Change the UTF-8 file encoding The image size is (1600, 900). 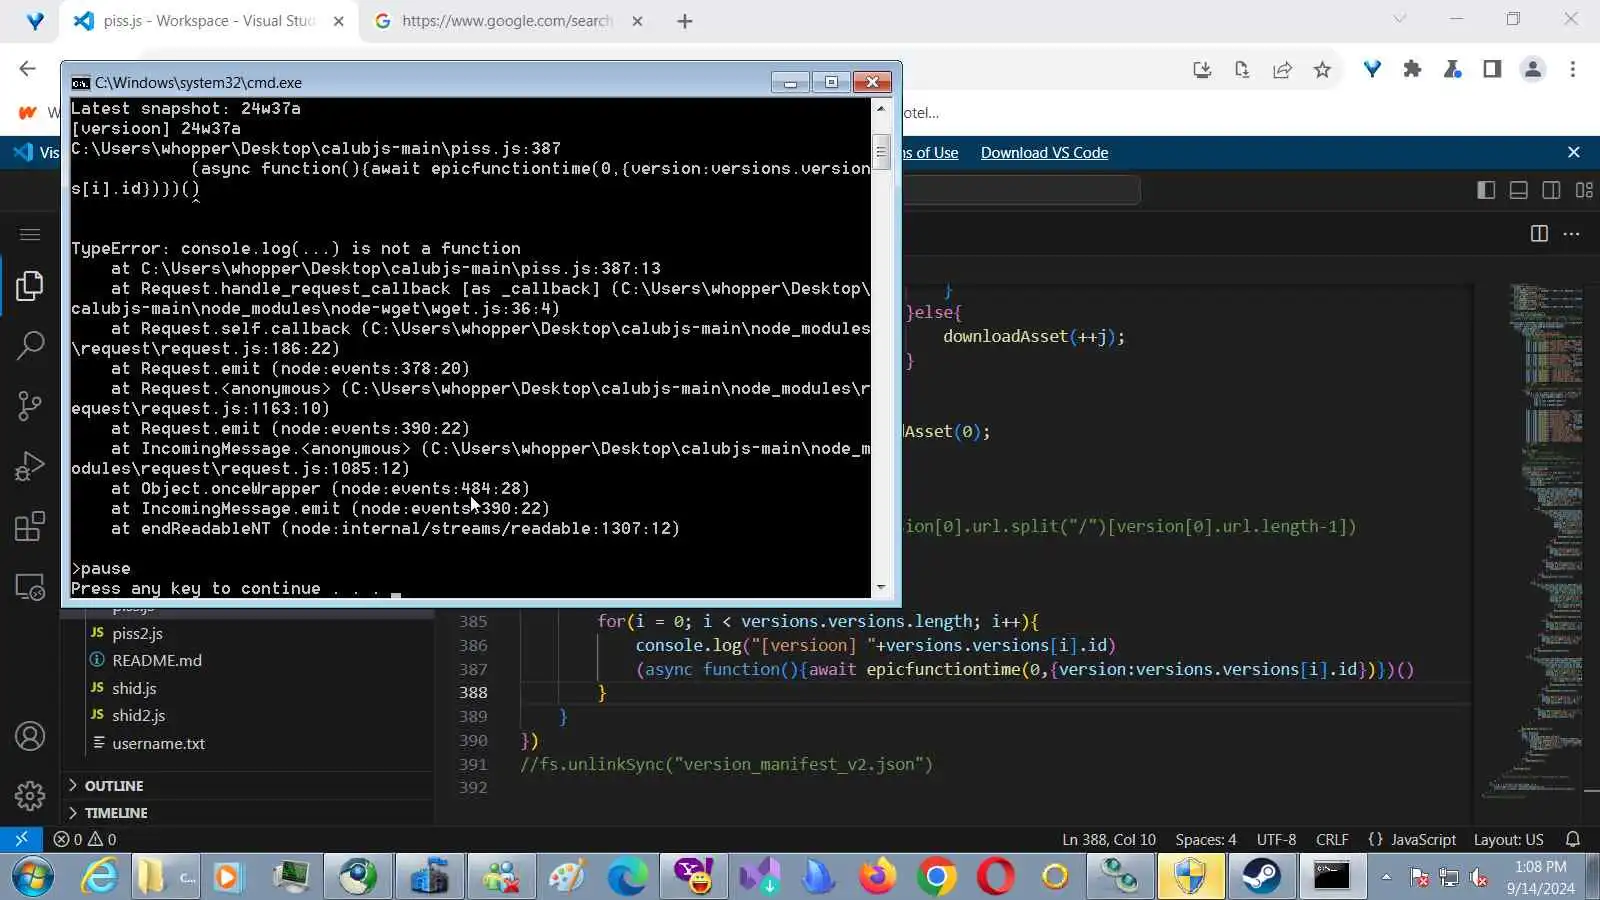pos(1276,840)
